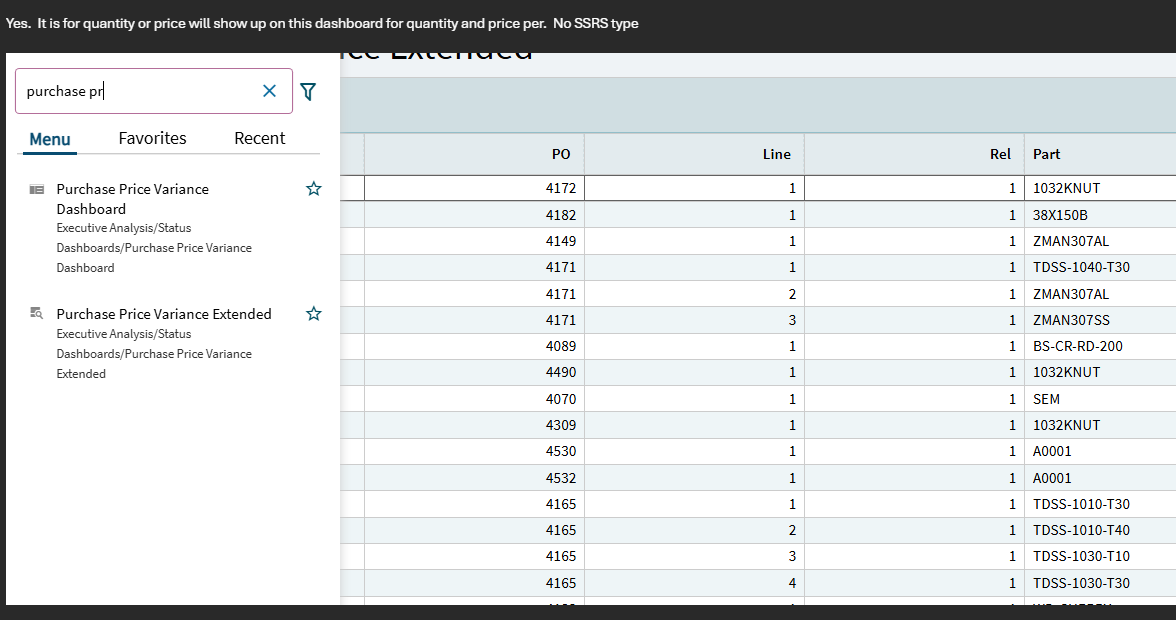Click the dashboard icon beside Purchase Price Variance Dashboard

pyautogui.click(x=37, y=189)
